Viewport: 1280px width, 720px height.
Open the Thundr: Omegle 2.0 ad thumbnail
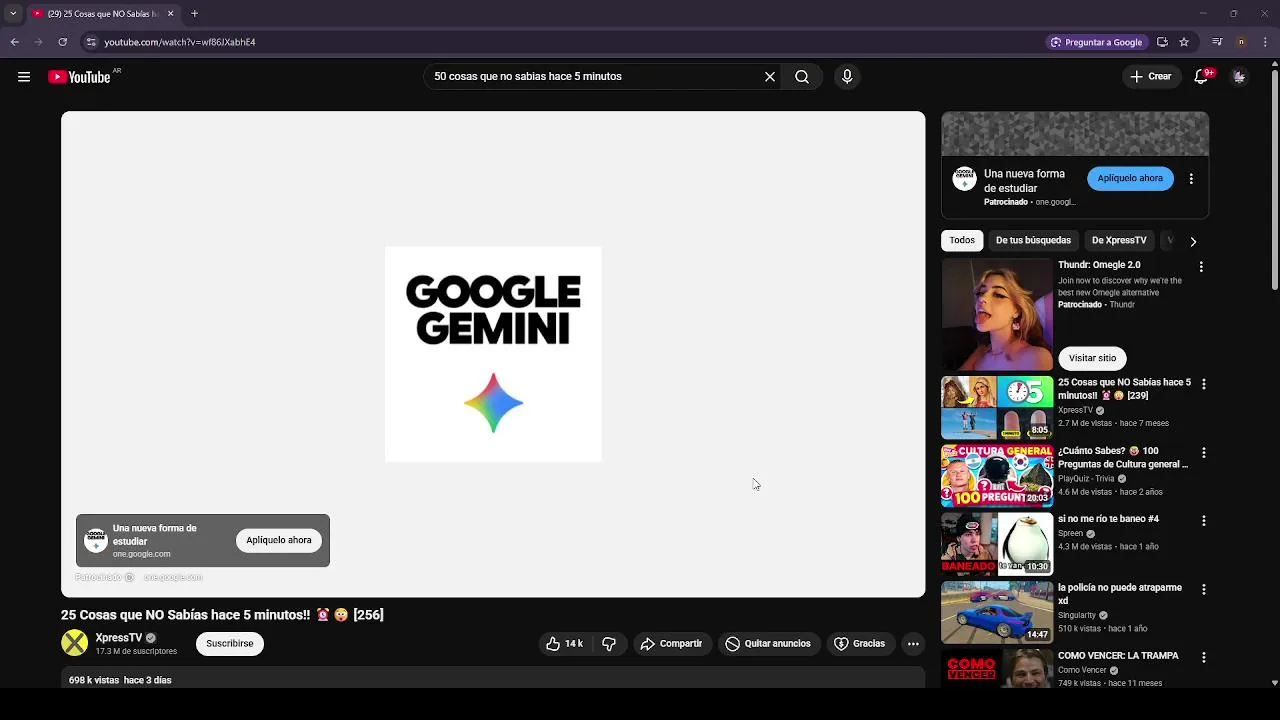(x=997, y=315)
